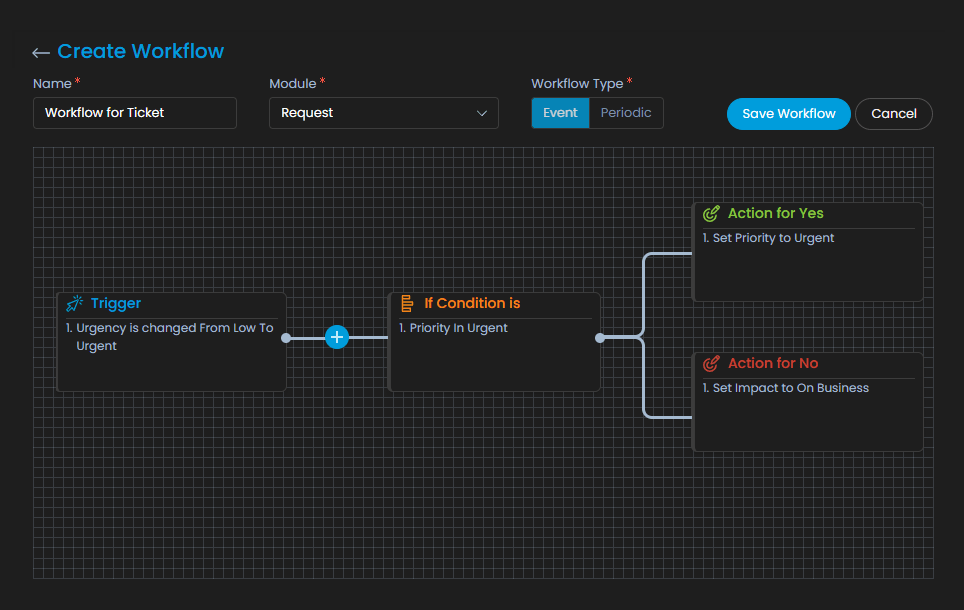
Task: Click Save Workflow button
Action: tap(789, 114)
